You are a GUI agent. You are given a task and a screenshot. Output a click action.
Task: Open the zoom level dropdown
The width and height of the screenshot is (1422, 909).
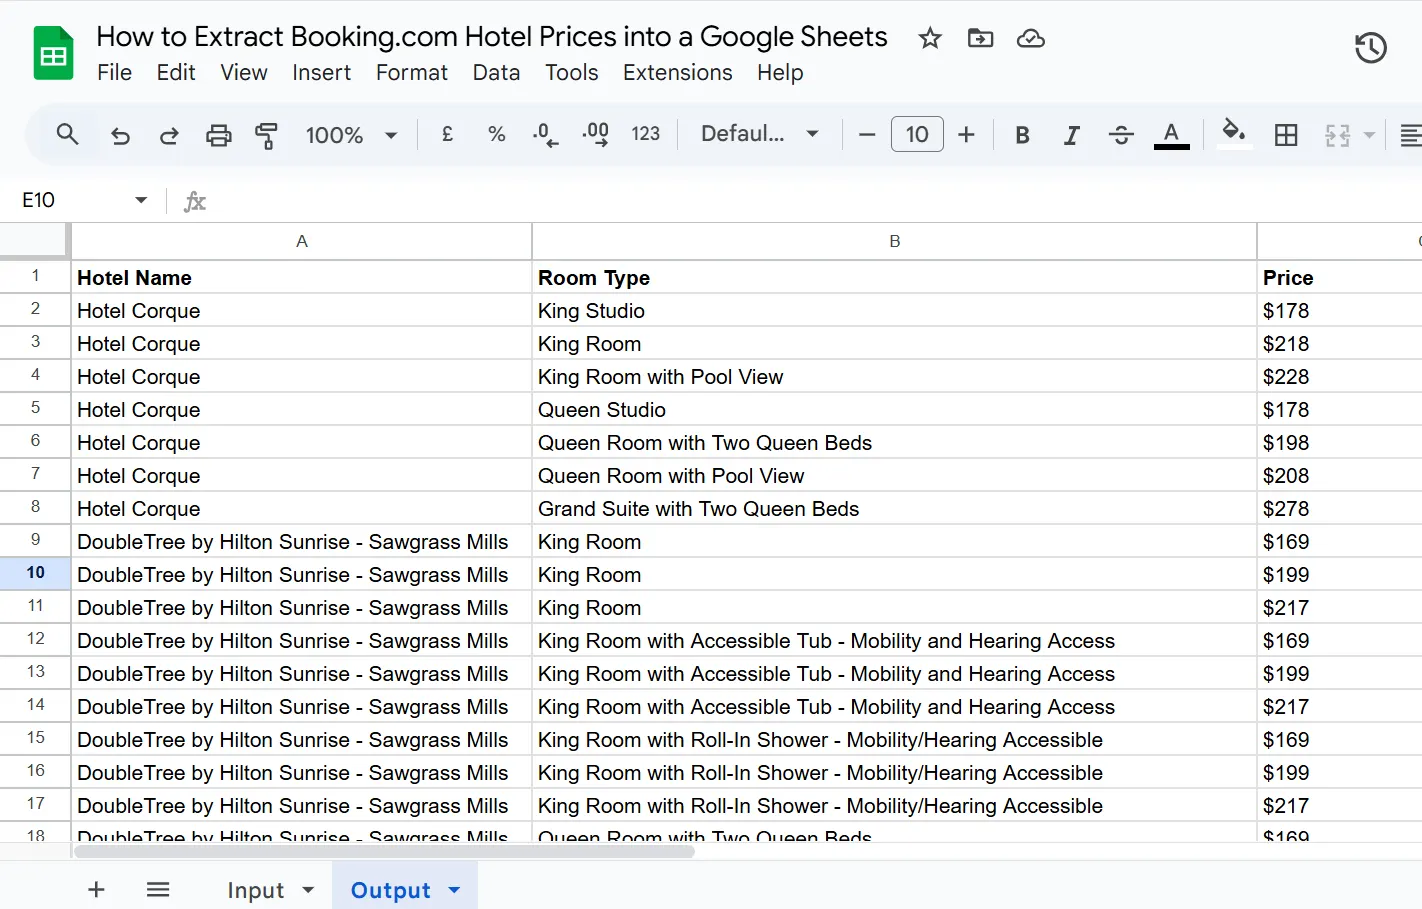click(352, 135)
